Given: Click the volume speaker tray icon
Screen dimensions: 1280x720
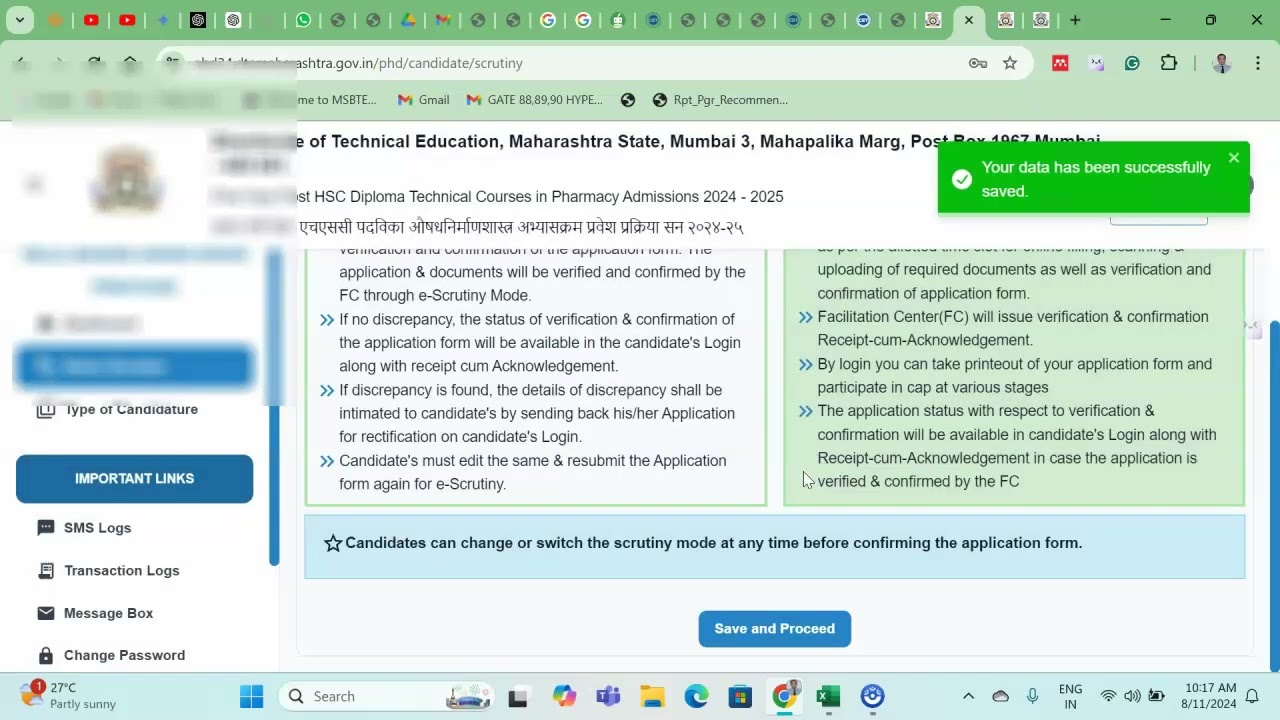Looking at the screenshot, I should point(1132,696).
